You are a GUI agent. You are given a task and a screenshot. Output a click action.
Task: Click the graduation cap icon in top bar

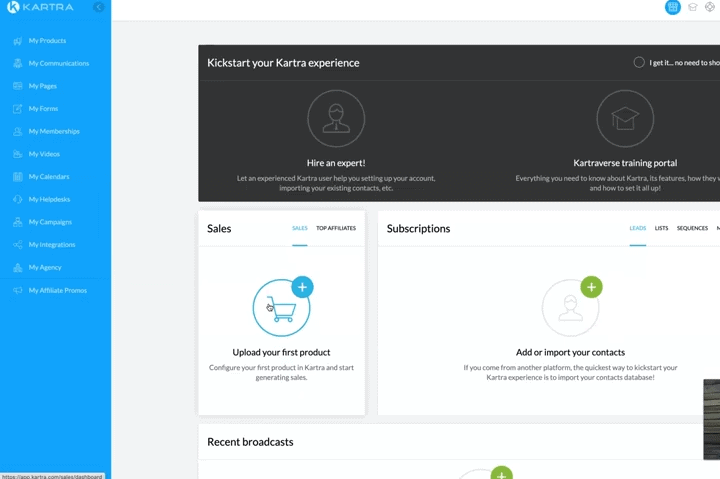[x=692, y=7]
